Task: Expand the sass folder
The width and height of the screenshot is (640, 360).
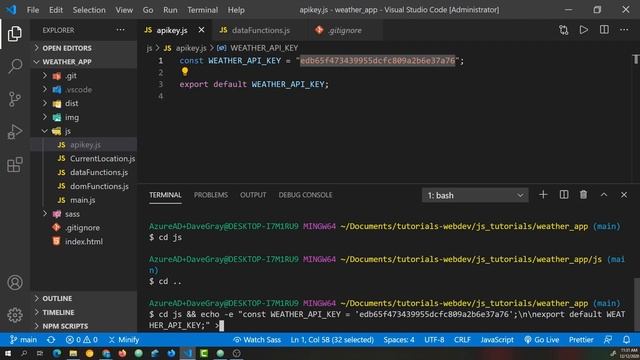Action: click(84, 214)
